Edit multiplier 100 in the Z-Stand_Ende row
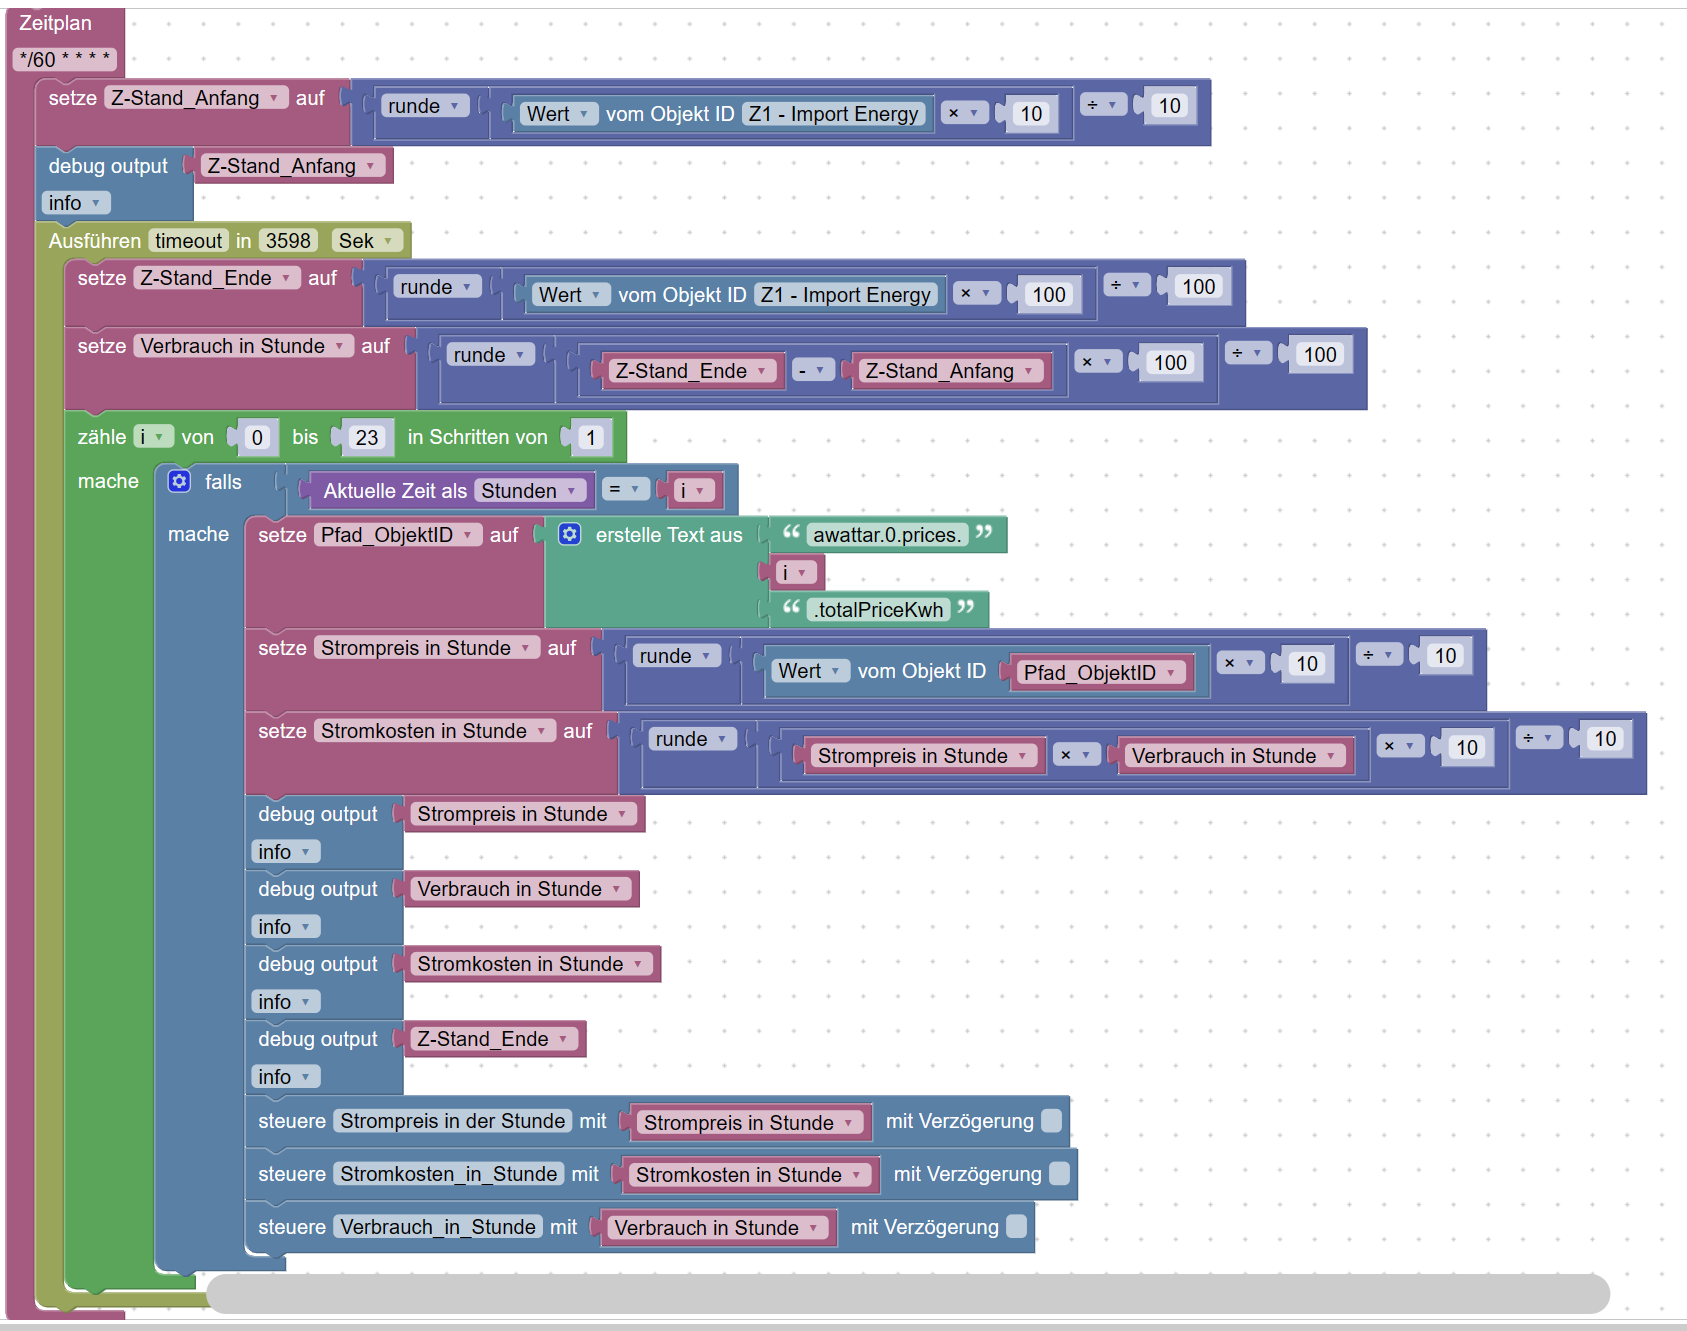Image resolution: width=1687 pixels, height=1331 pixels. 1049,295
